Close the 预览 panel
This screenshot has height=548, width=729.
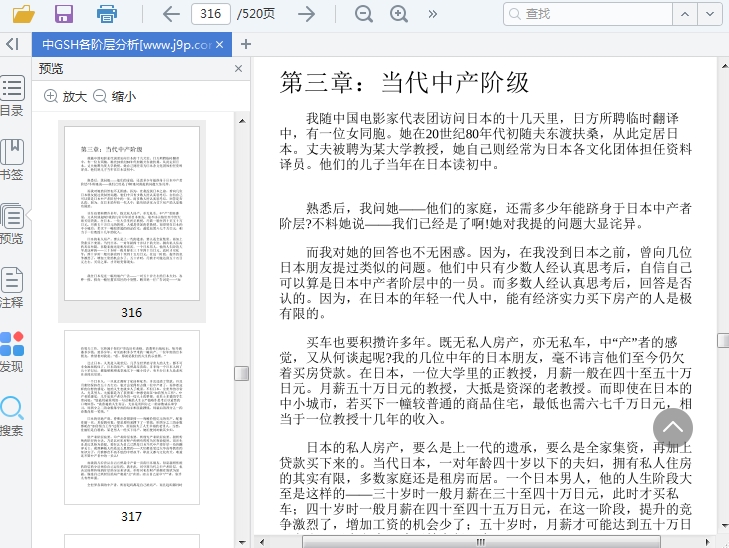(239, 69)
